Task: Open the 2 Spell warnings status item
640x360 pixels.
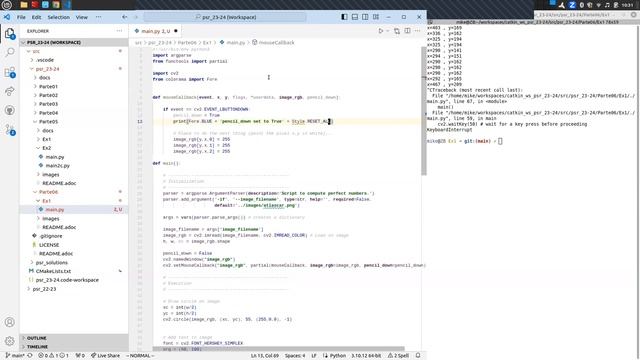Action: point(398,356)
